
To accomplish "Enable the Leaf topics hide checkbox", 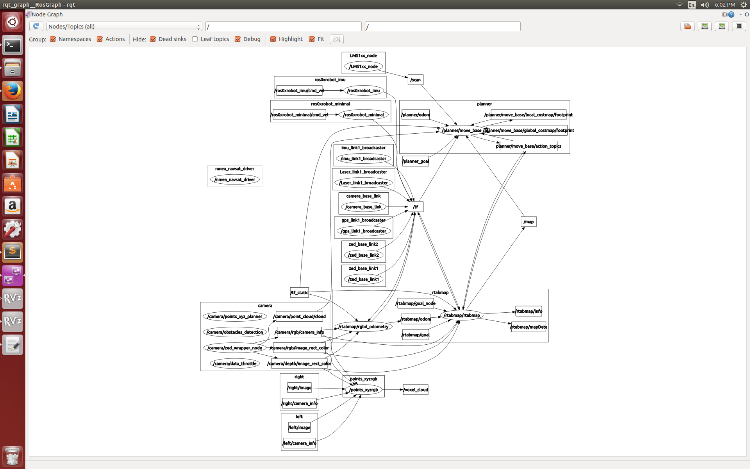I will pos(196,39).
